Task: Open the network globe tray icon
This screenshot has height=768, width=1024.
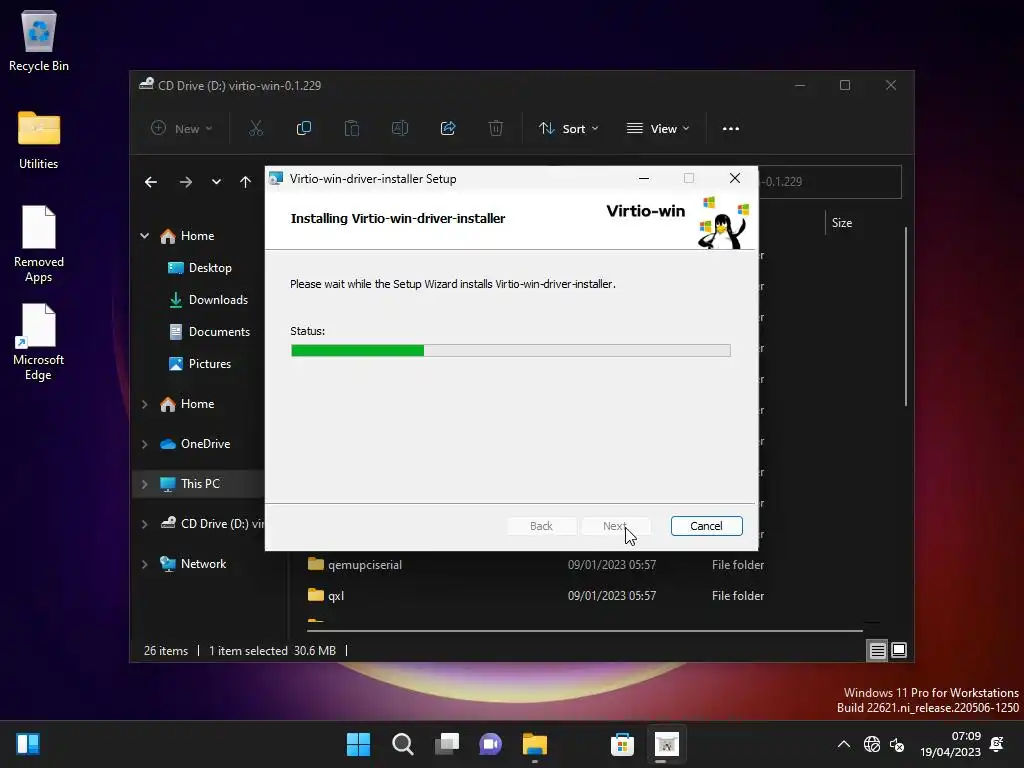Action: tap(872, 744)
